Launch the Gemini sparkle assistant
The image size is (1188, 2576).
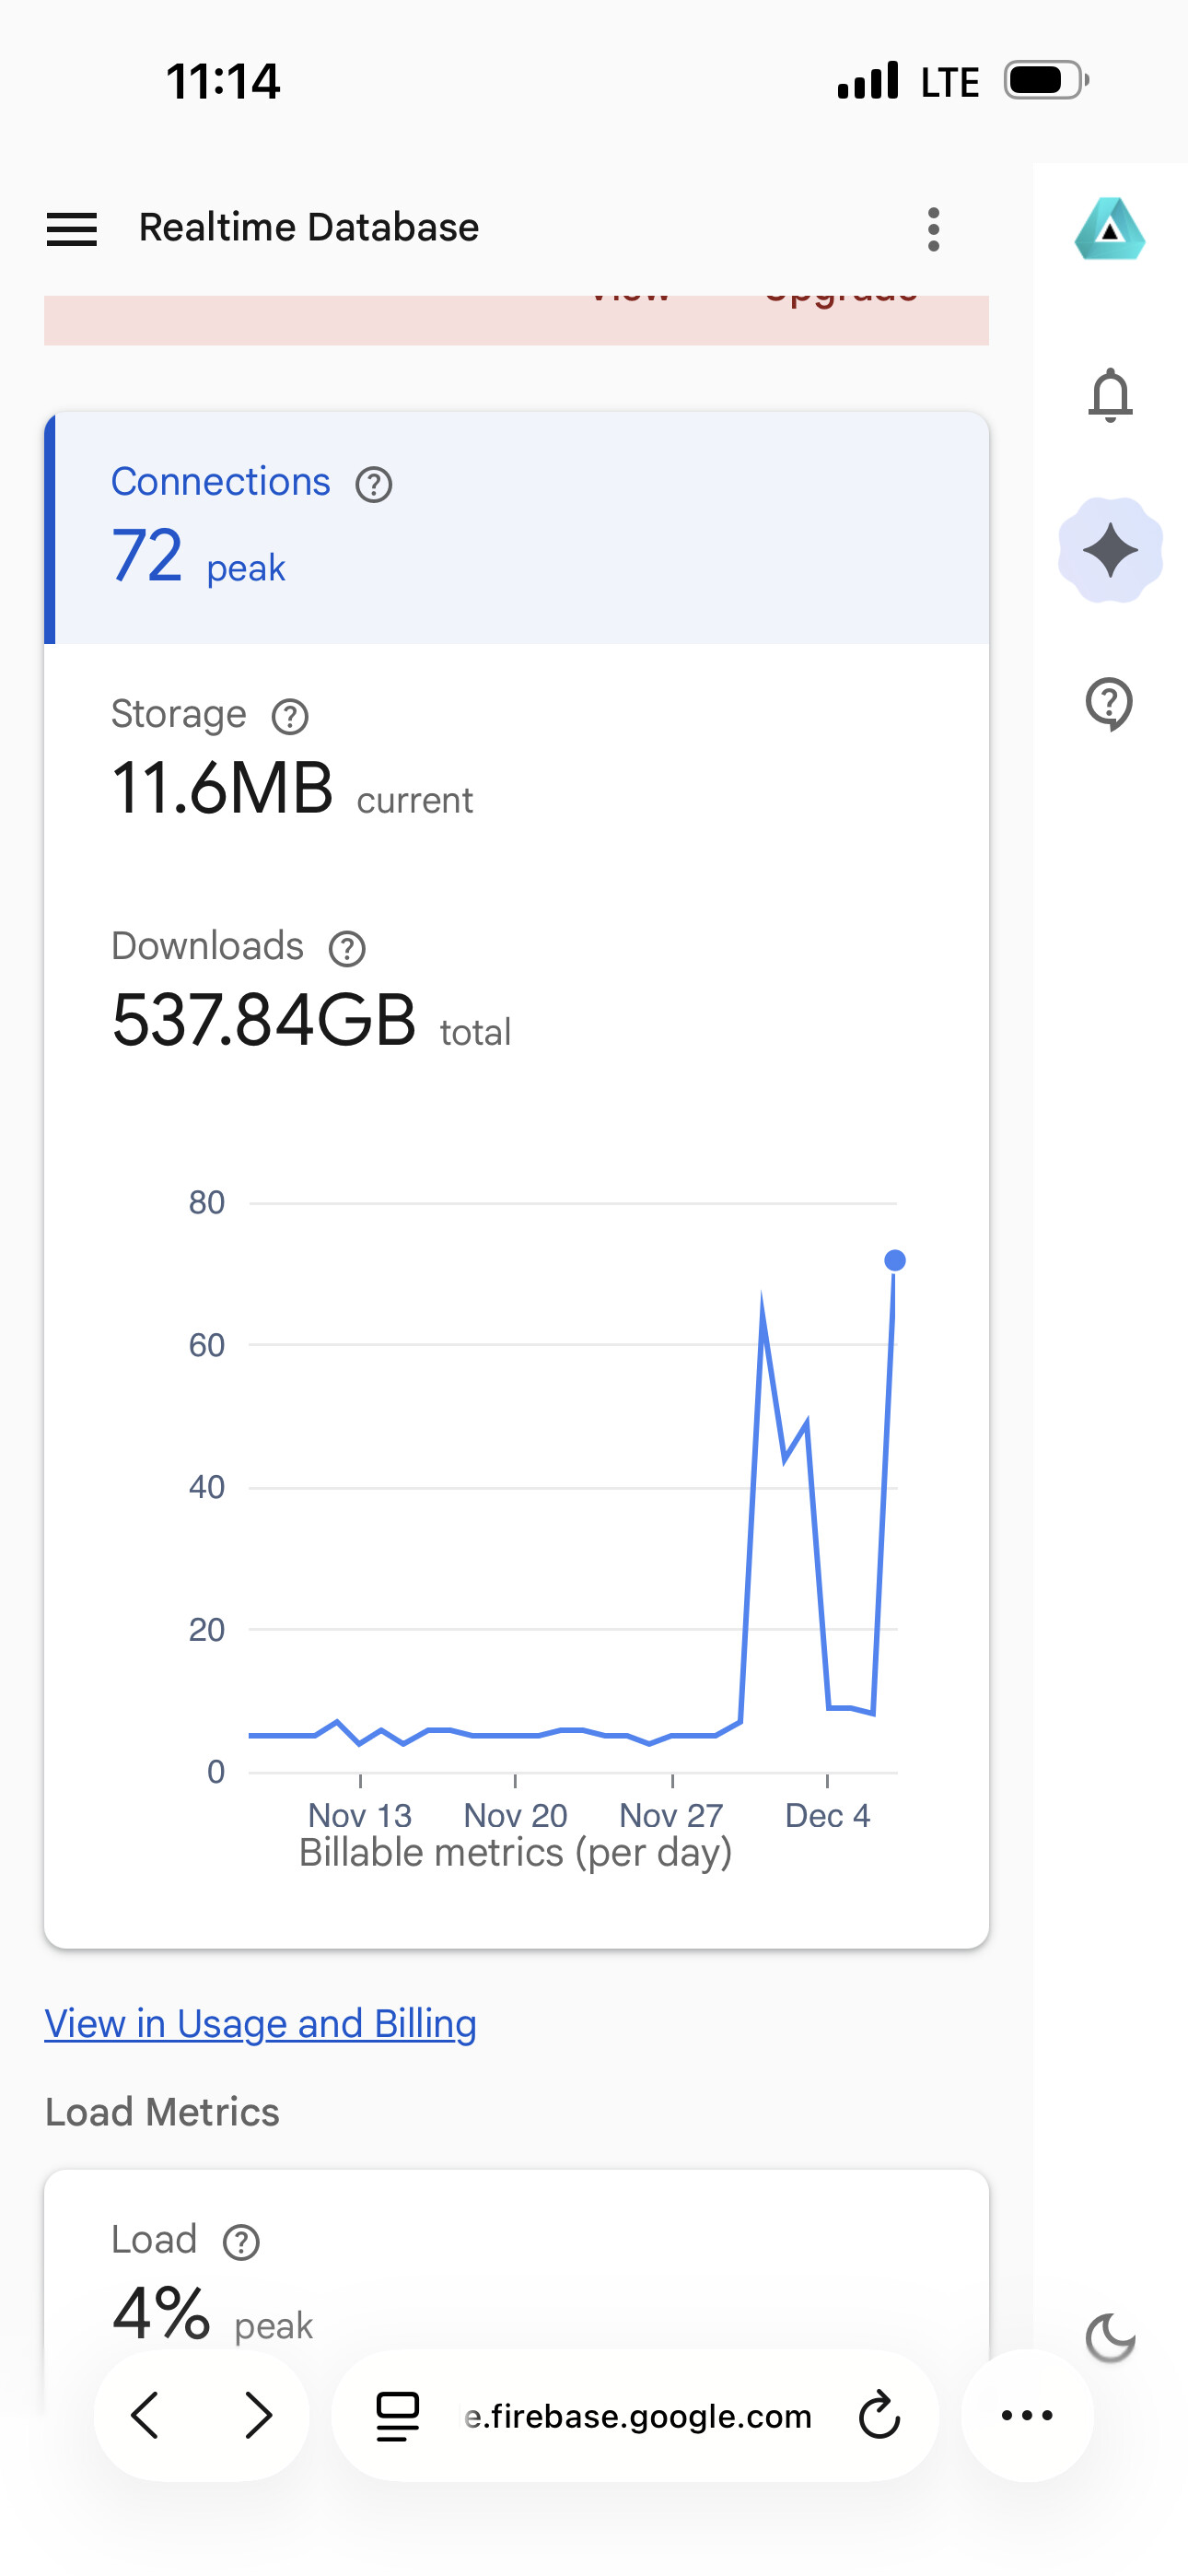[1110, 550]
